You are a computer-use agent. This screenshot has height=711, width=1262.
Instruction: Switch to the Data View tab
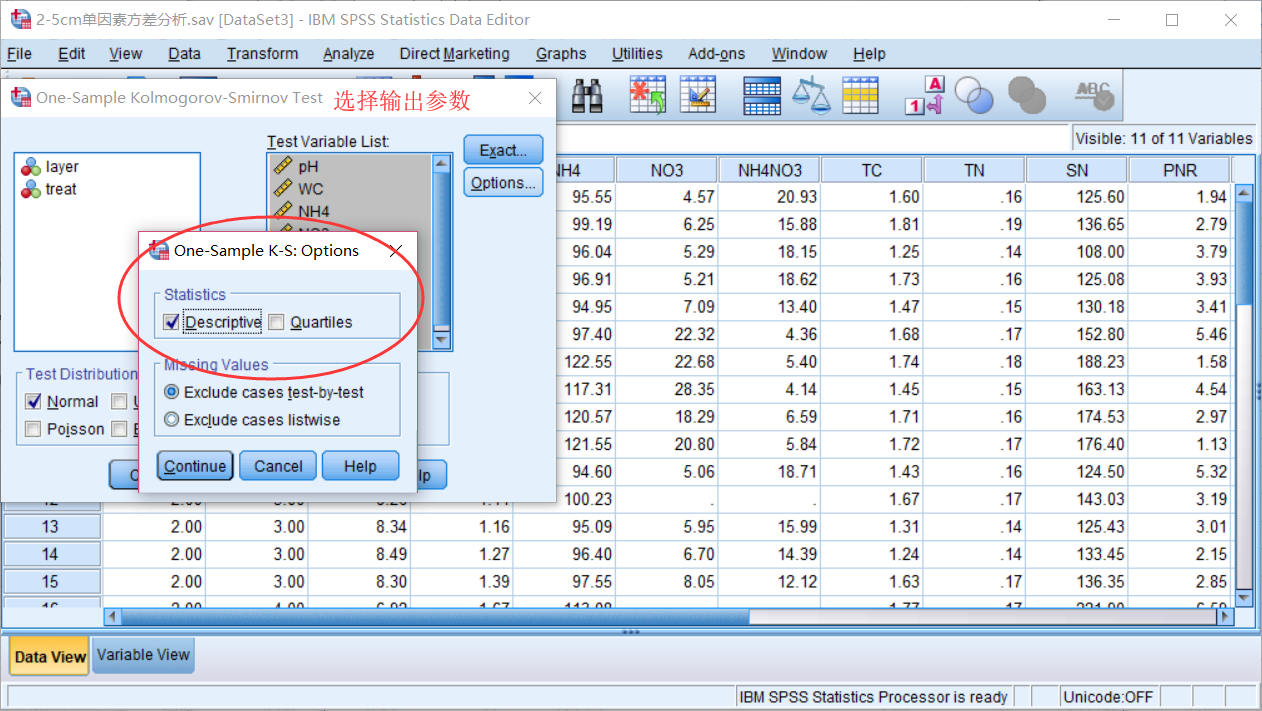click(50, 657)
